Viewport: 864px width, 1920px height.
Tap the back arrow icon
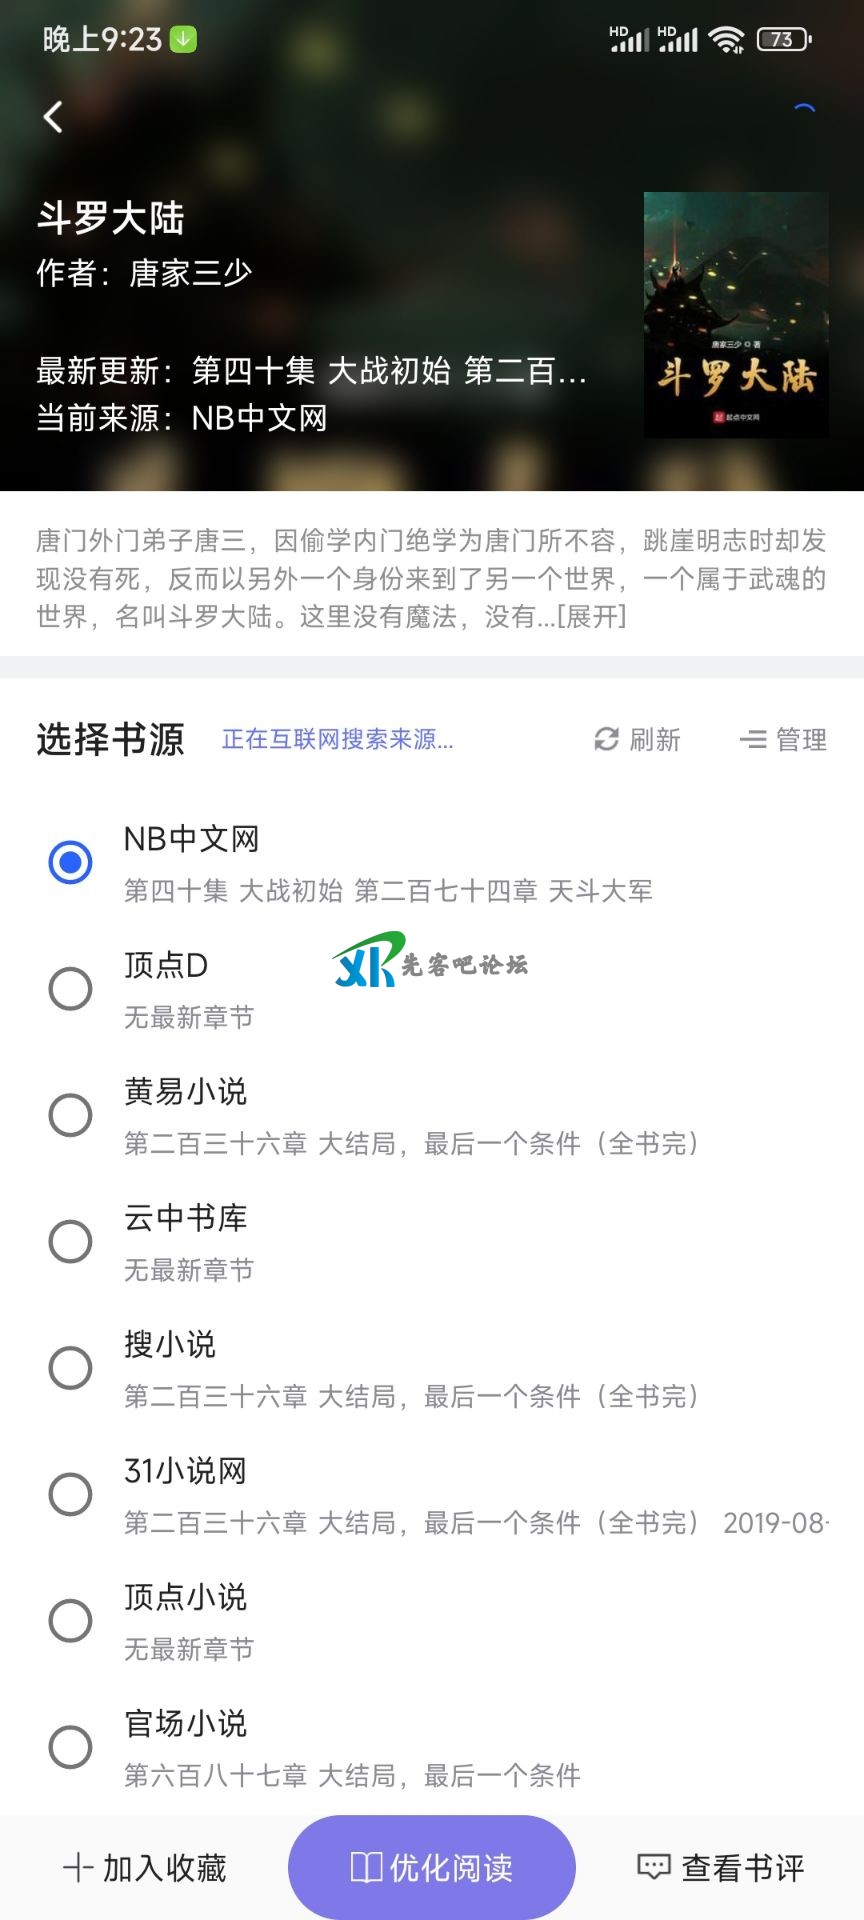(x=54, y=117)
